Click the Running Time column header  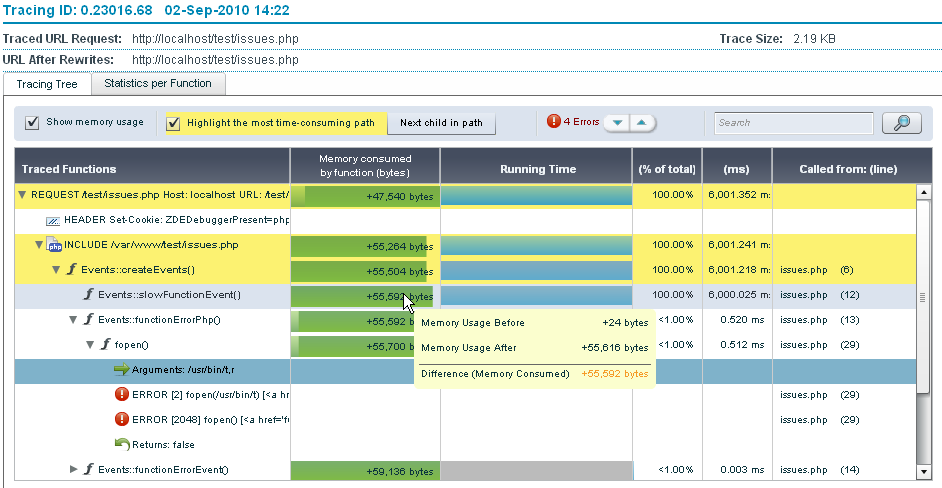pyautogui.click(x=537, y=169)
